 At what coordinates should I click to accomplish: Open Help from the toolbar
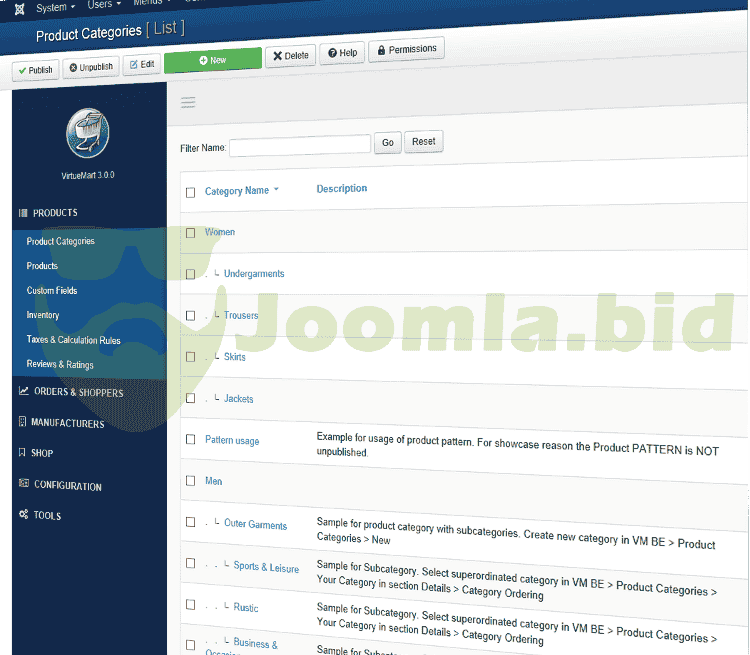pyautogui.click(x=342, y=53)
